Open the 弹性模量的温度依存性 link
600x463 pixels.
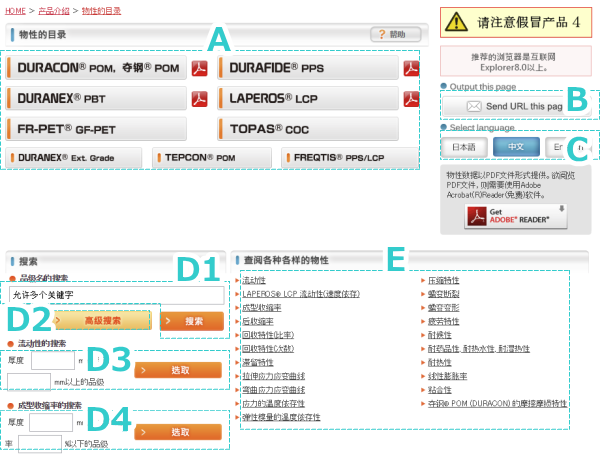(x=281, y=417)
